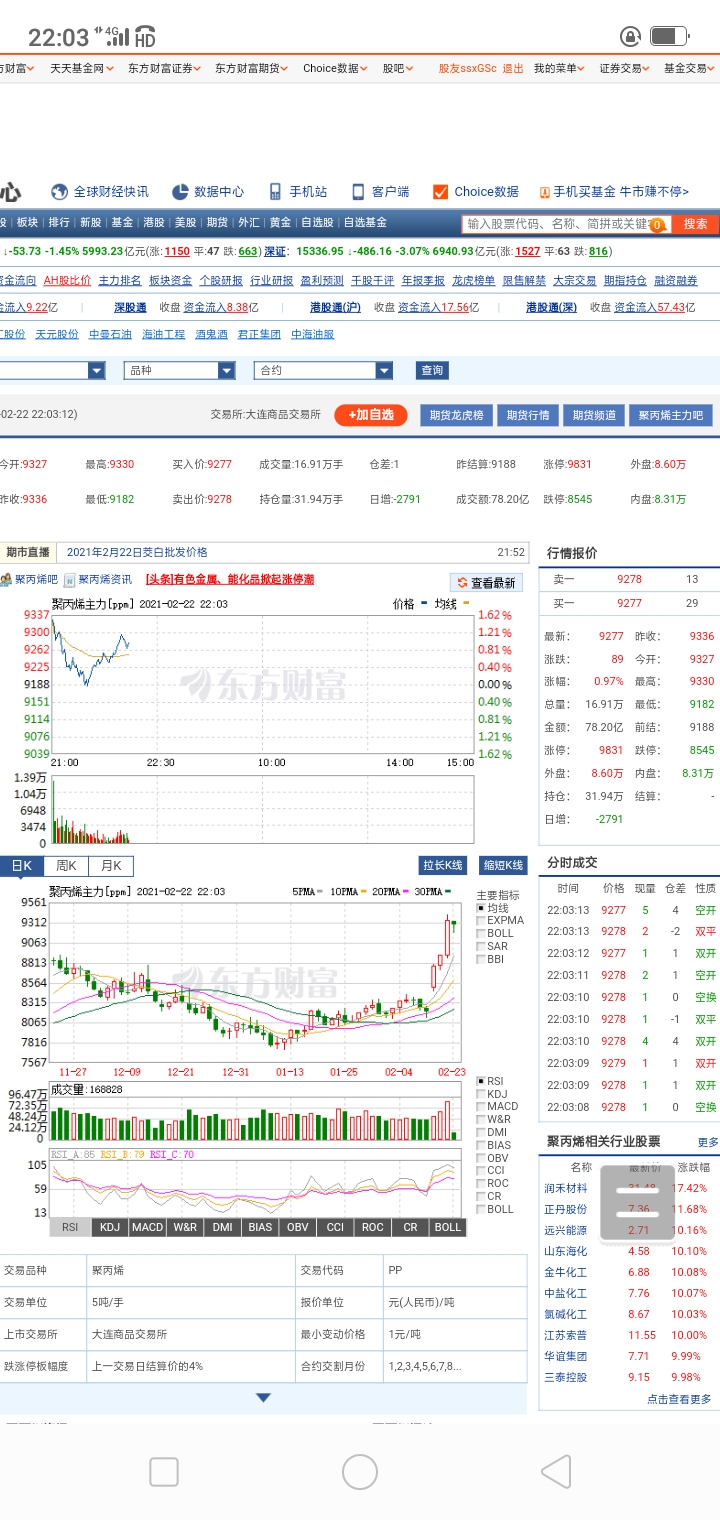Open the 合约 dropdown
This screenshot has width=720, height=1520.
coord(324,370)
